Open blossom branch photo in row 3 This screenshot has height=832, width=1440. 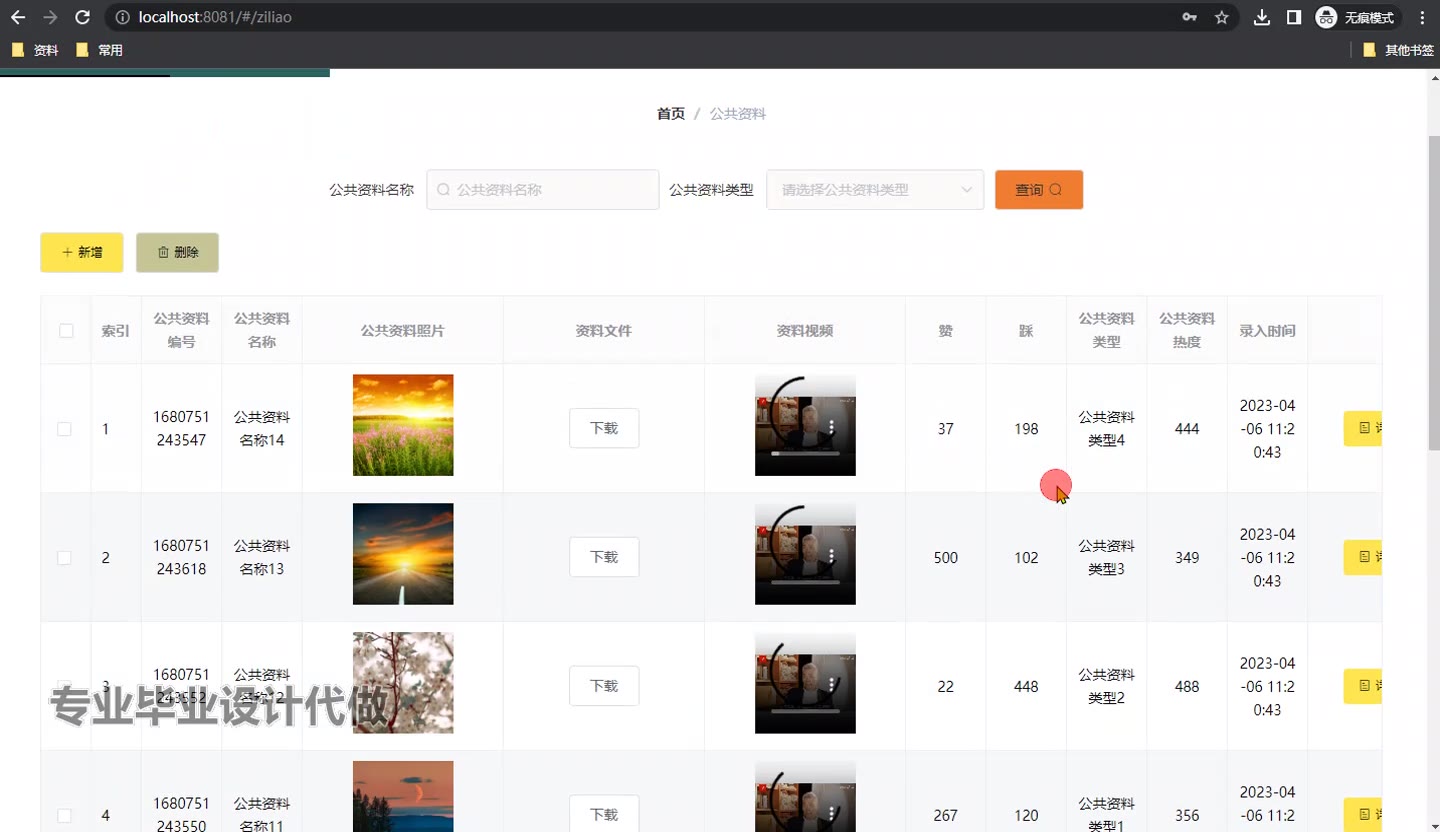point(403,683)
